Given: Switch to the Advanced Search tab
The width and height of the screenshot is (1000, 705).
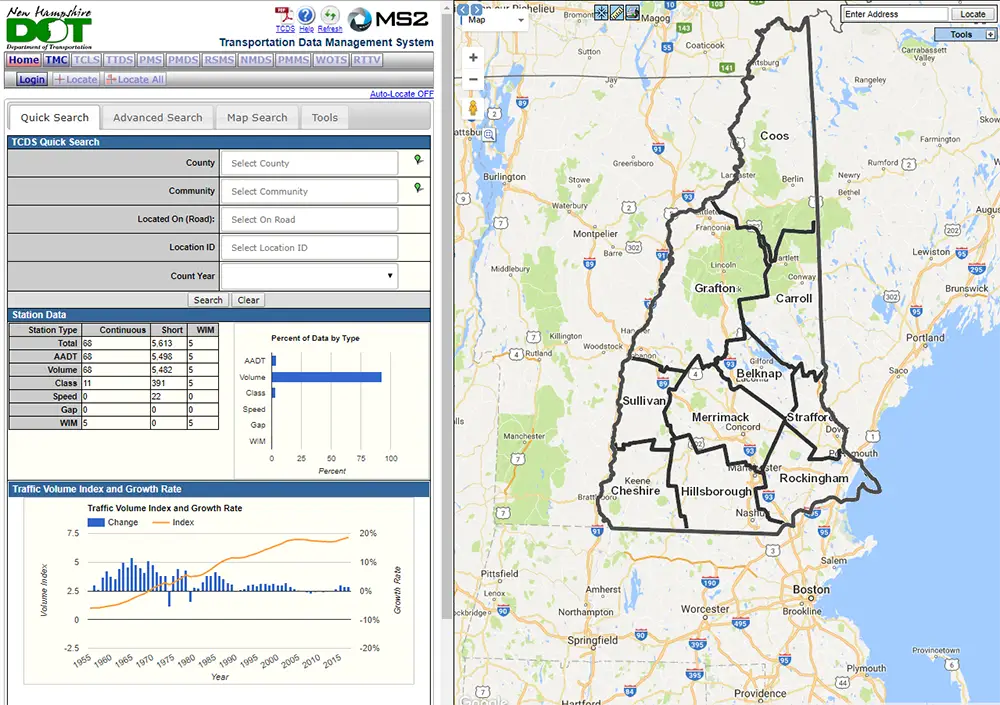Looking at the screenshot, I should click(158, 117).
